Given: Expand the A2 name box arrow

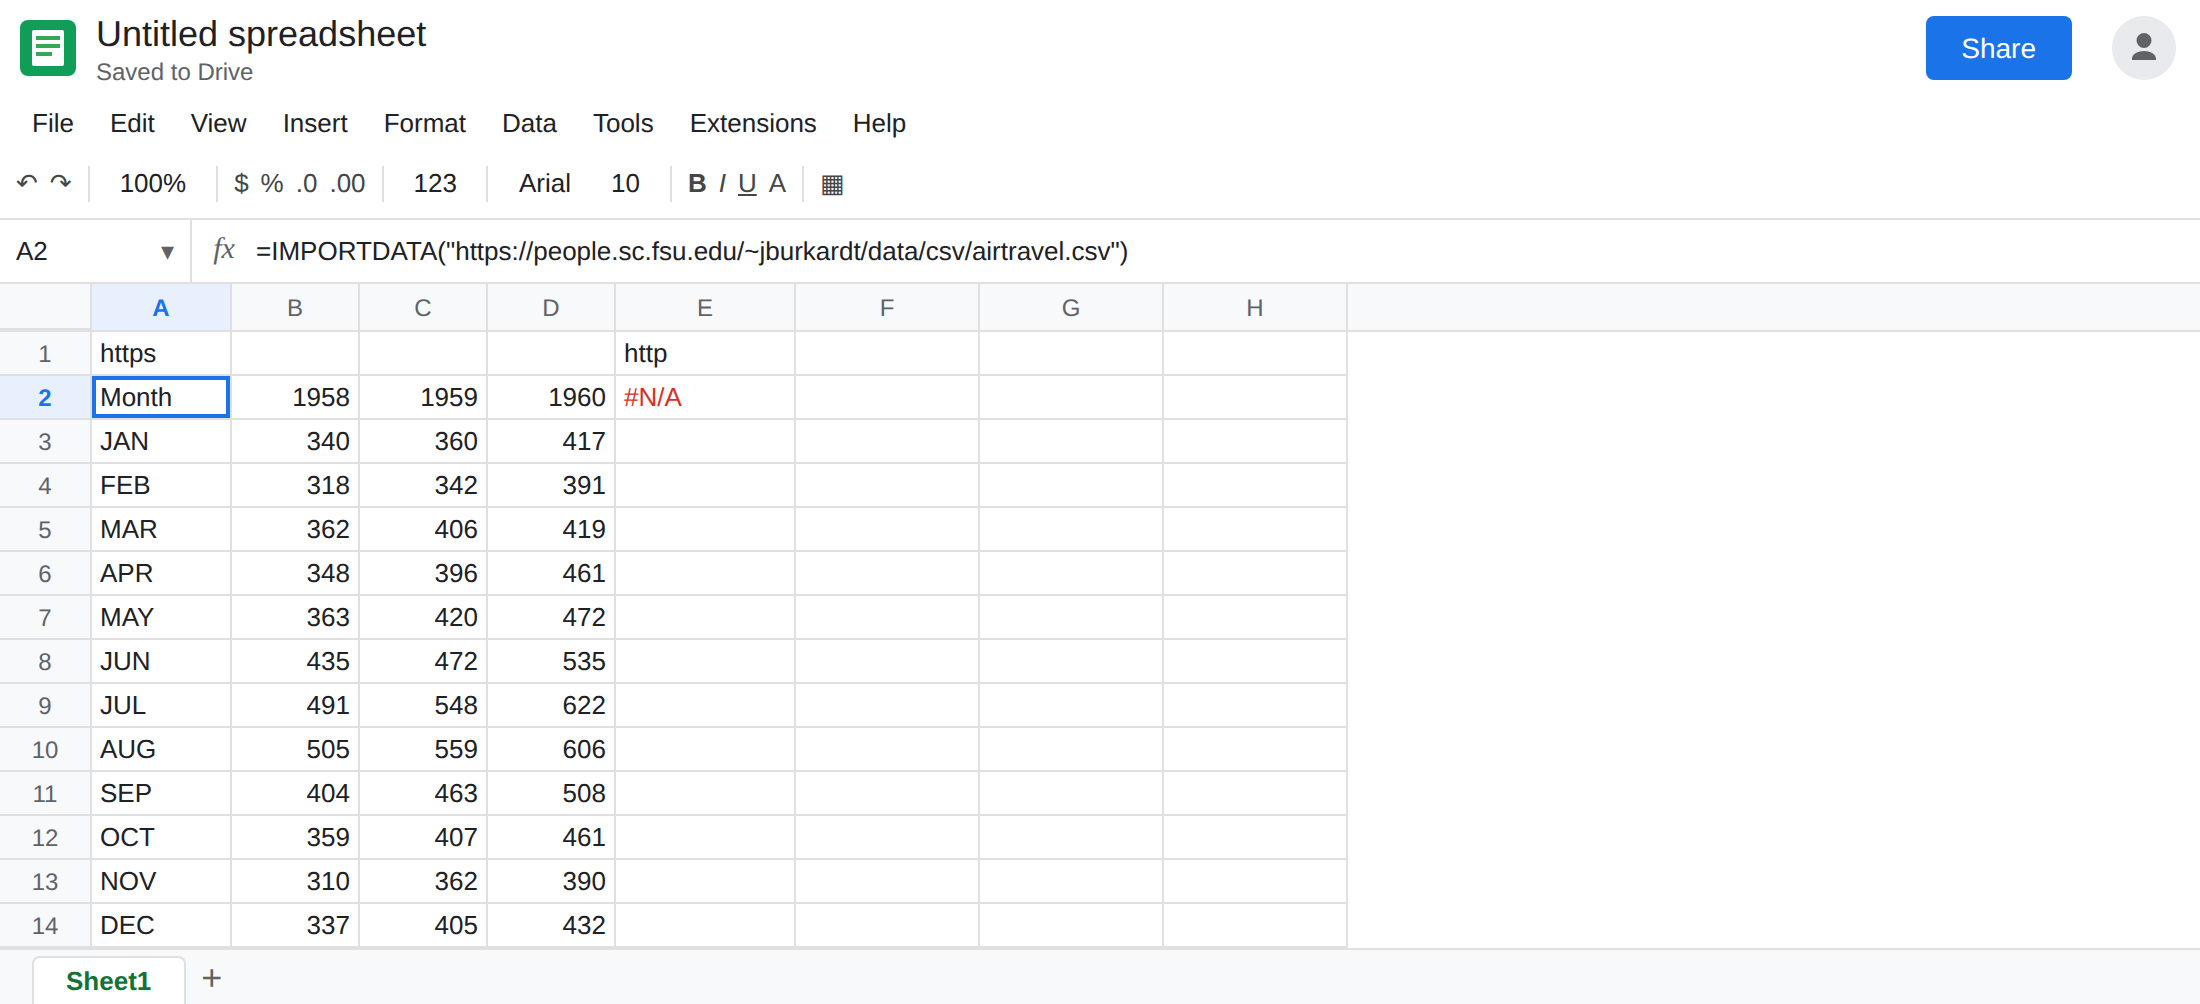Looking at the screenshot, I should pyautogui.click(x=167, y=252).
